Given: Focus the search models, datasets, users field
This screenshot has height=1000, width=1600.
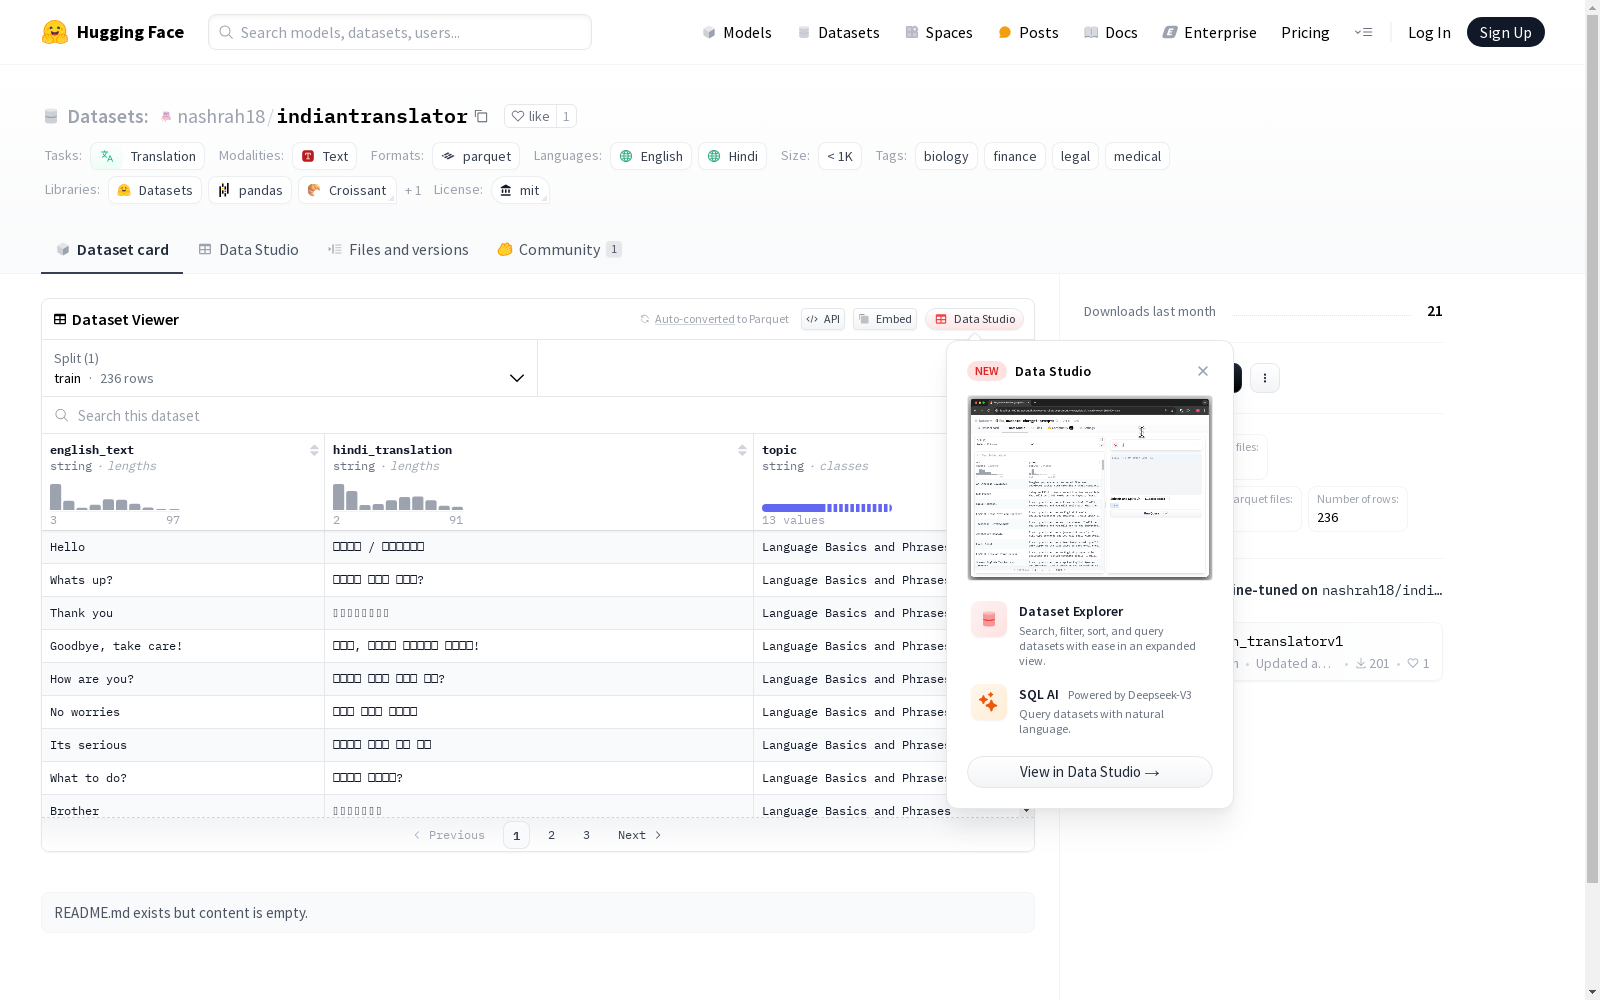Looking at the screenshot, I should 400,32.
